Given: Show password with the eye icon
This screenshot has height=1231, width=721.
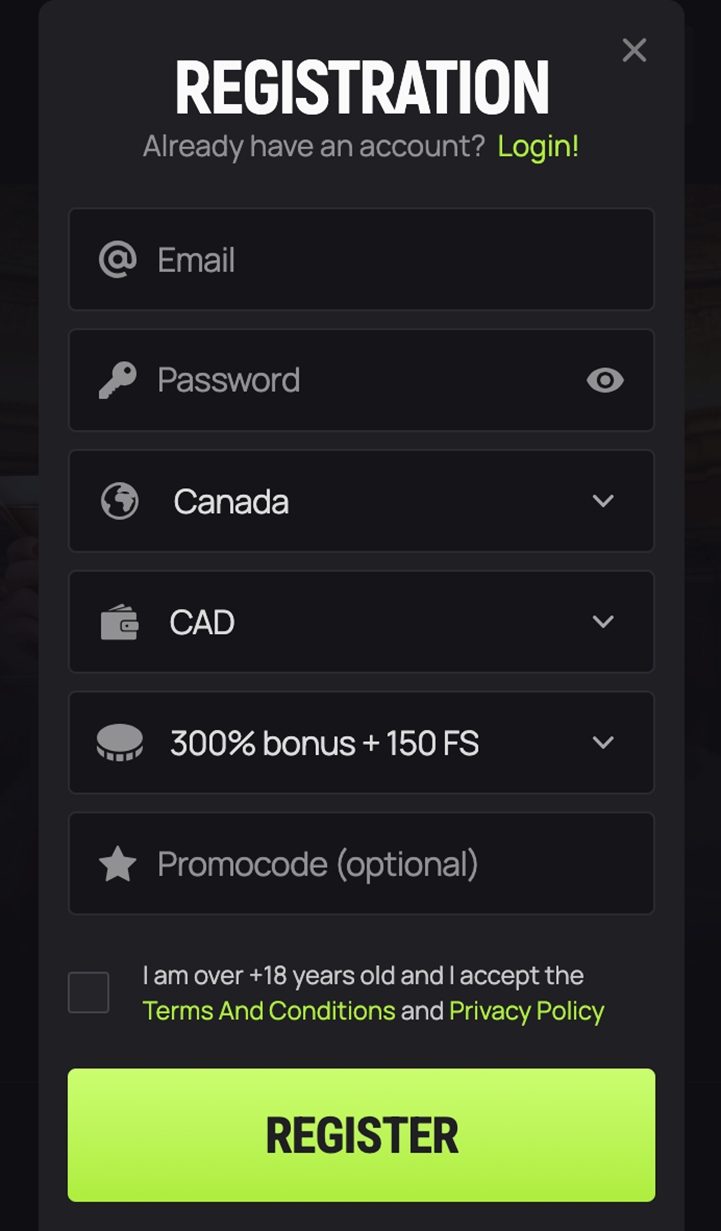Looking at the screenshot, I should point(605,380).
